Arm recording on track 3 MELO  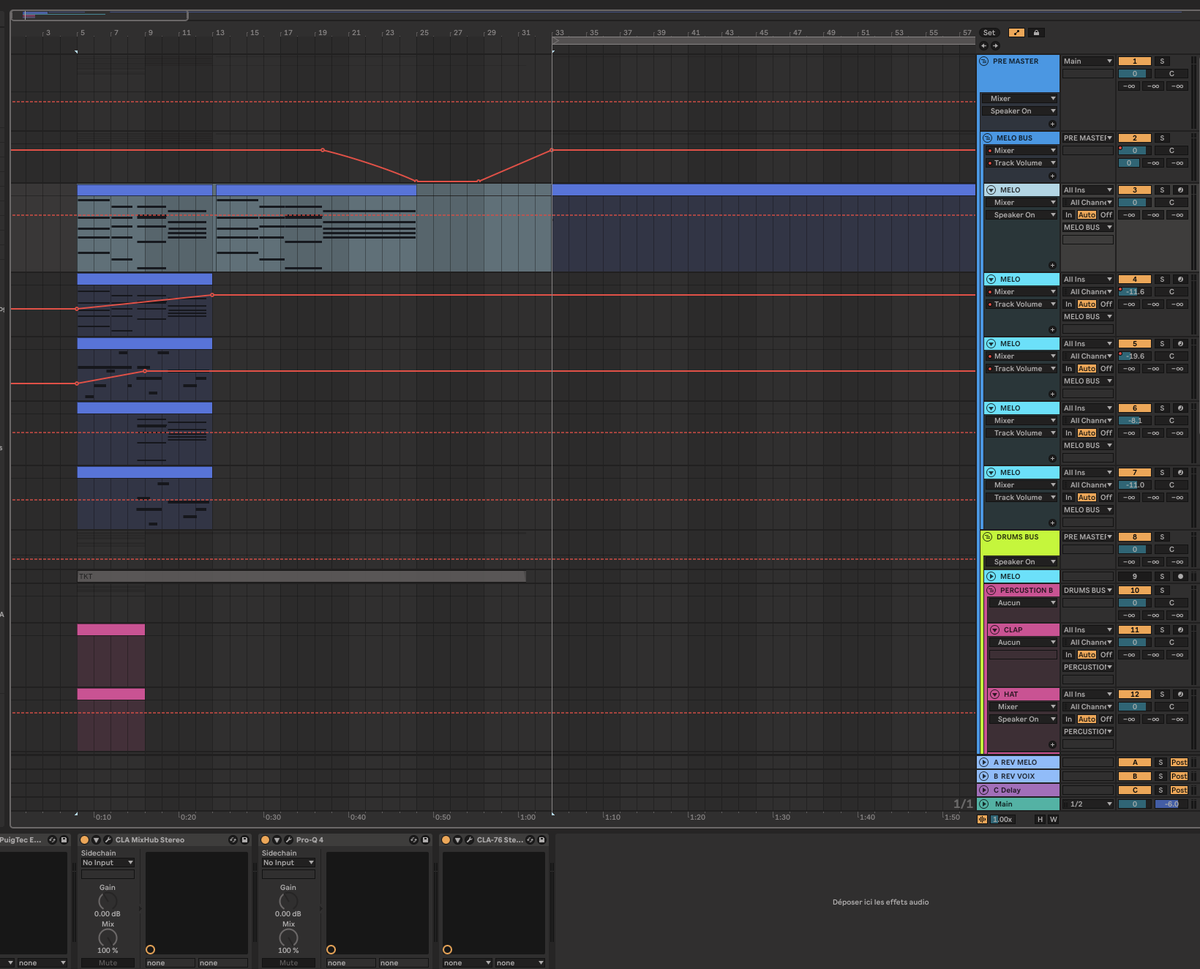click(x=1180, y=190)
